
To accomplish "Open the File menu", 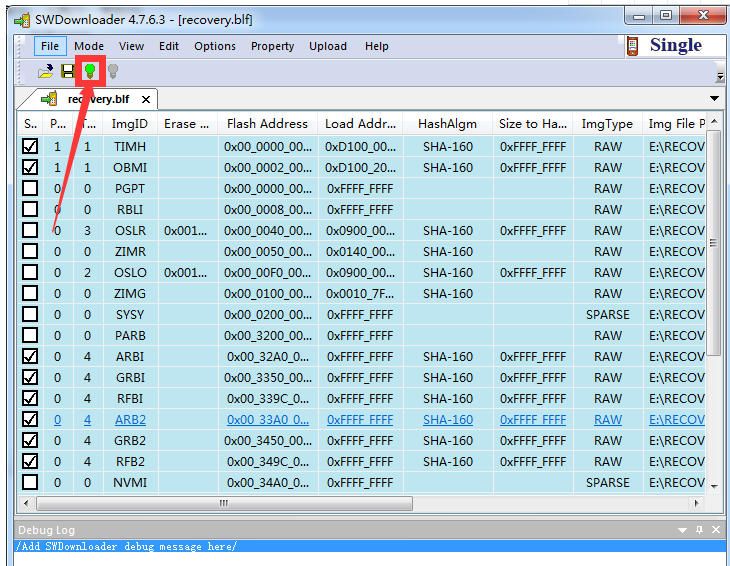I will coord(50,46).
